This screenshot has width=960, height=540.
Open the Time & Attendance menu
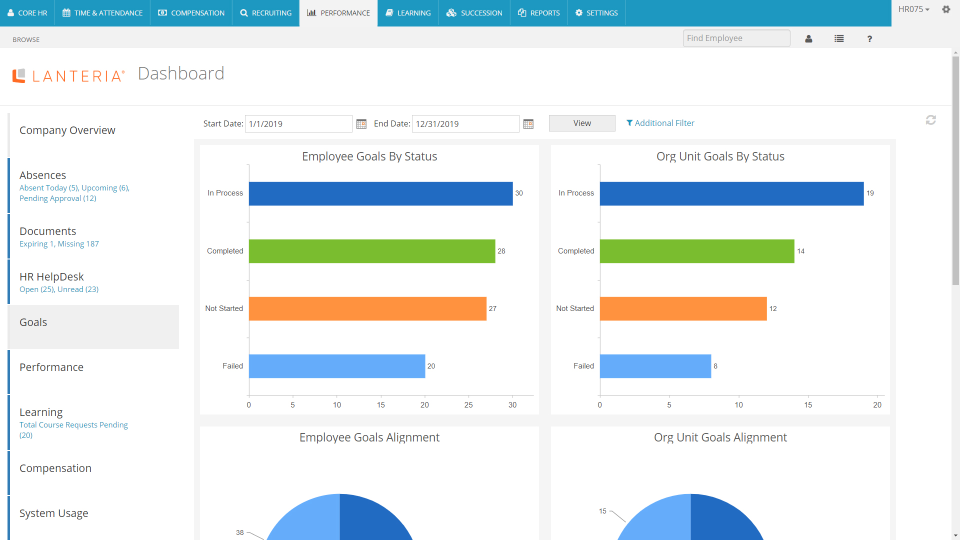pos(102,13)
